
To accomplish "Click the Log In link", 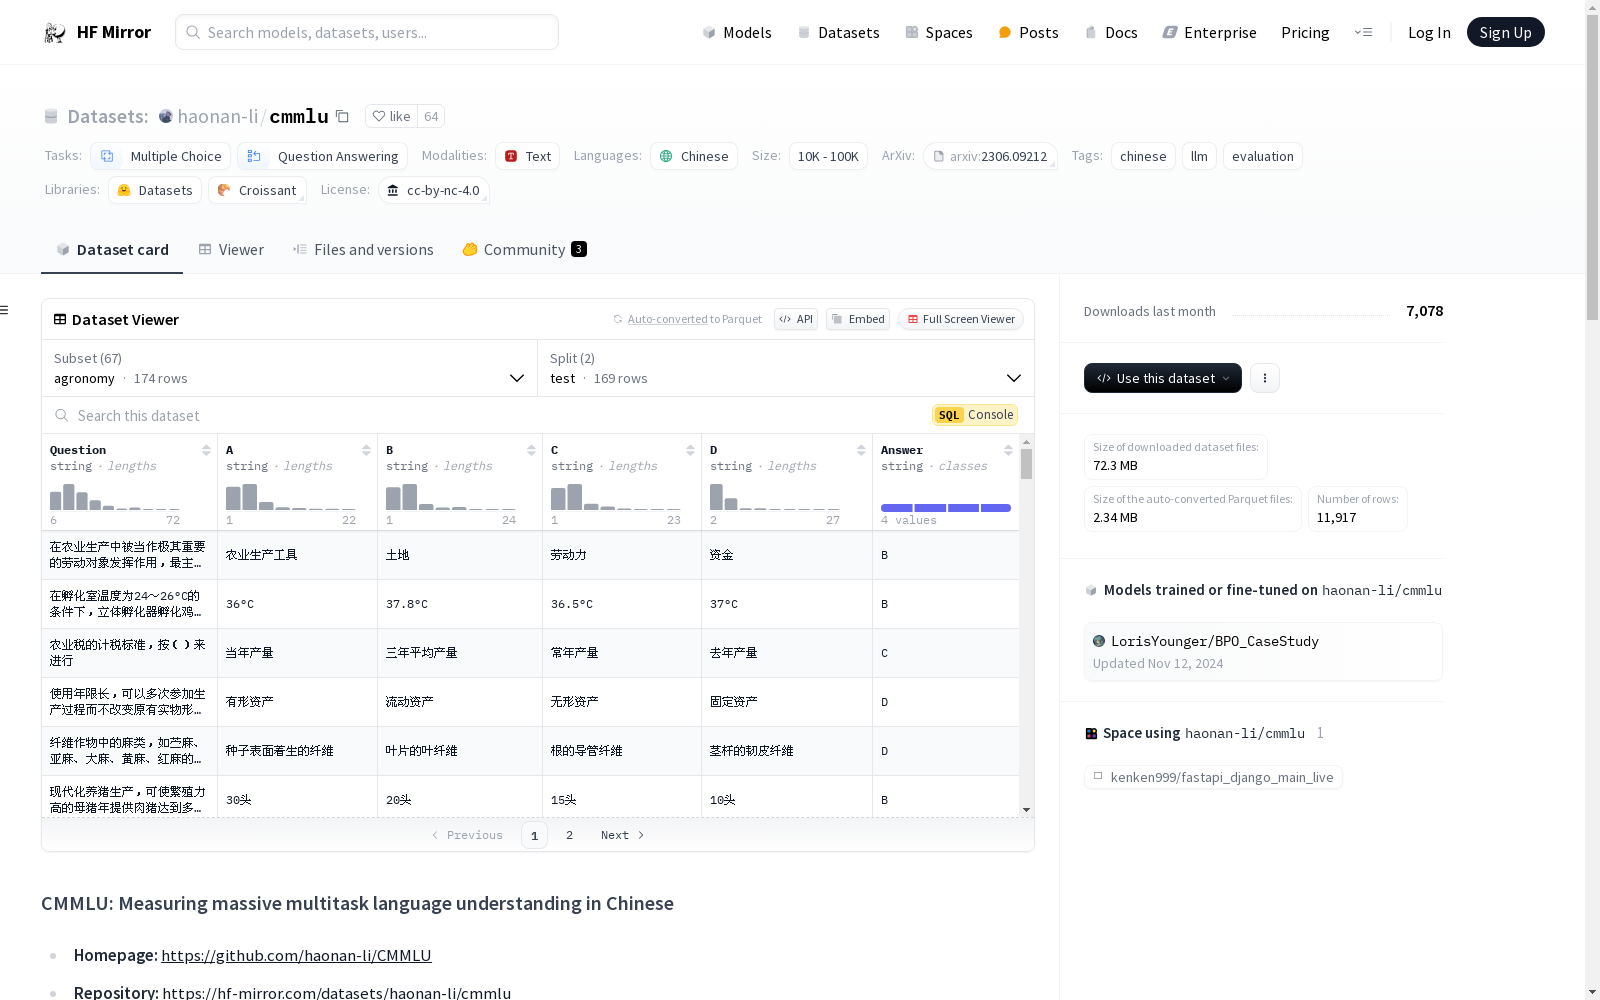I will [x=1429, y=32].
